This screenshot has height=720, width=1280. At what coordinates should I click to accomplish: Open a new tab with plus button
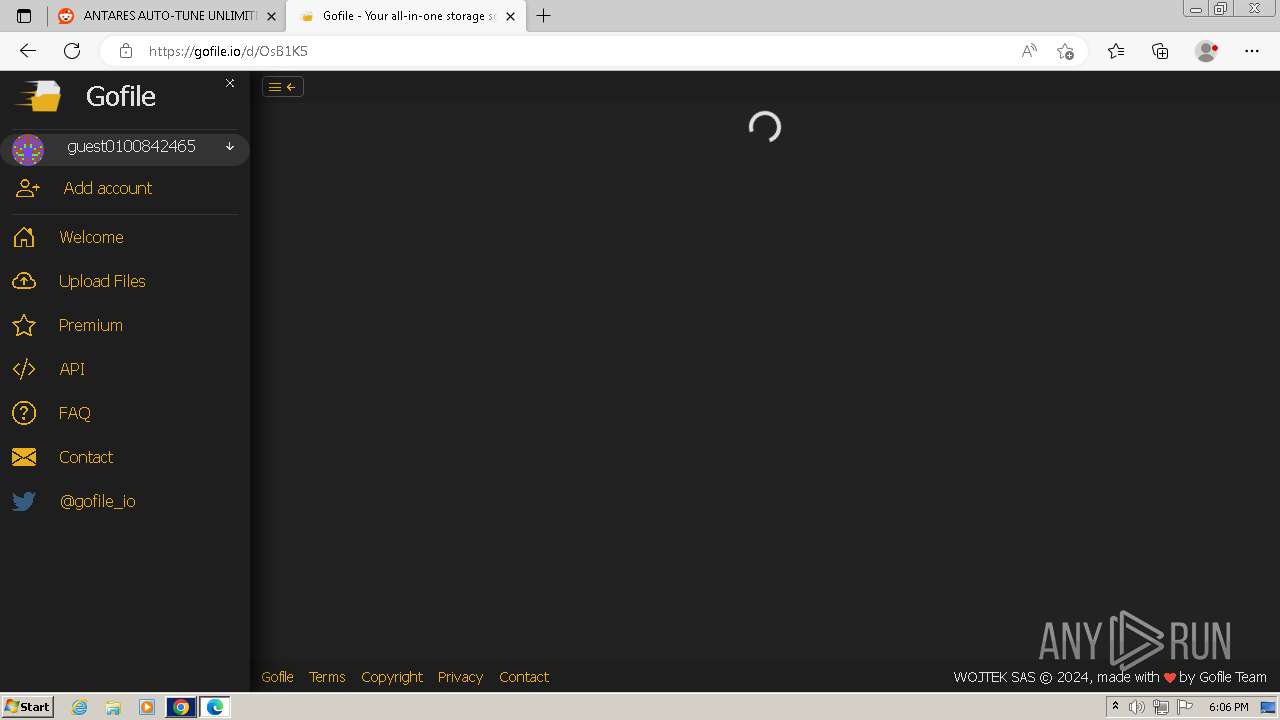pyautogui.click(x=543, y=16)
